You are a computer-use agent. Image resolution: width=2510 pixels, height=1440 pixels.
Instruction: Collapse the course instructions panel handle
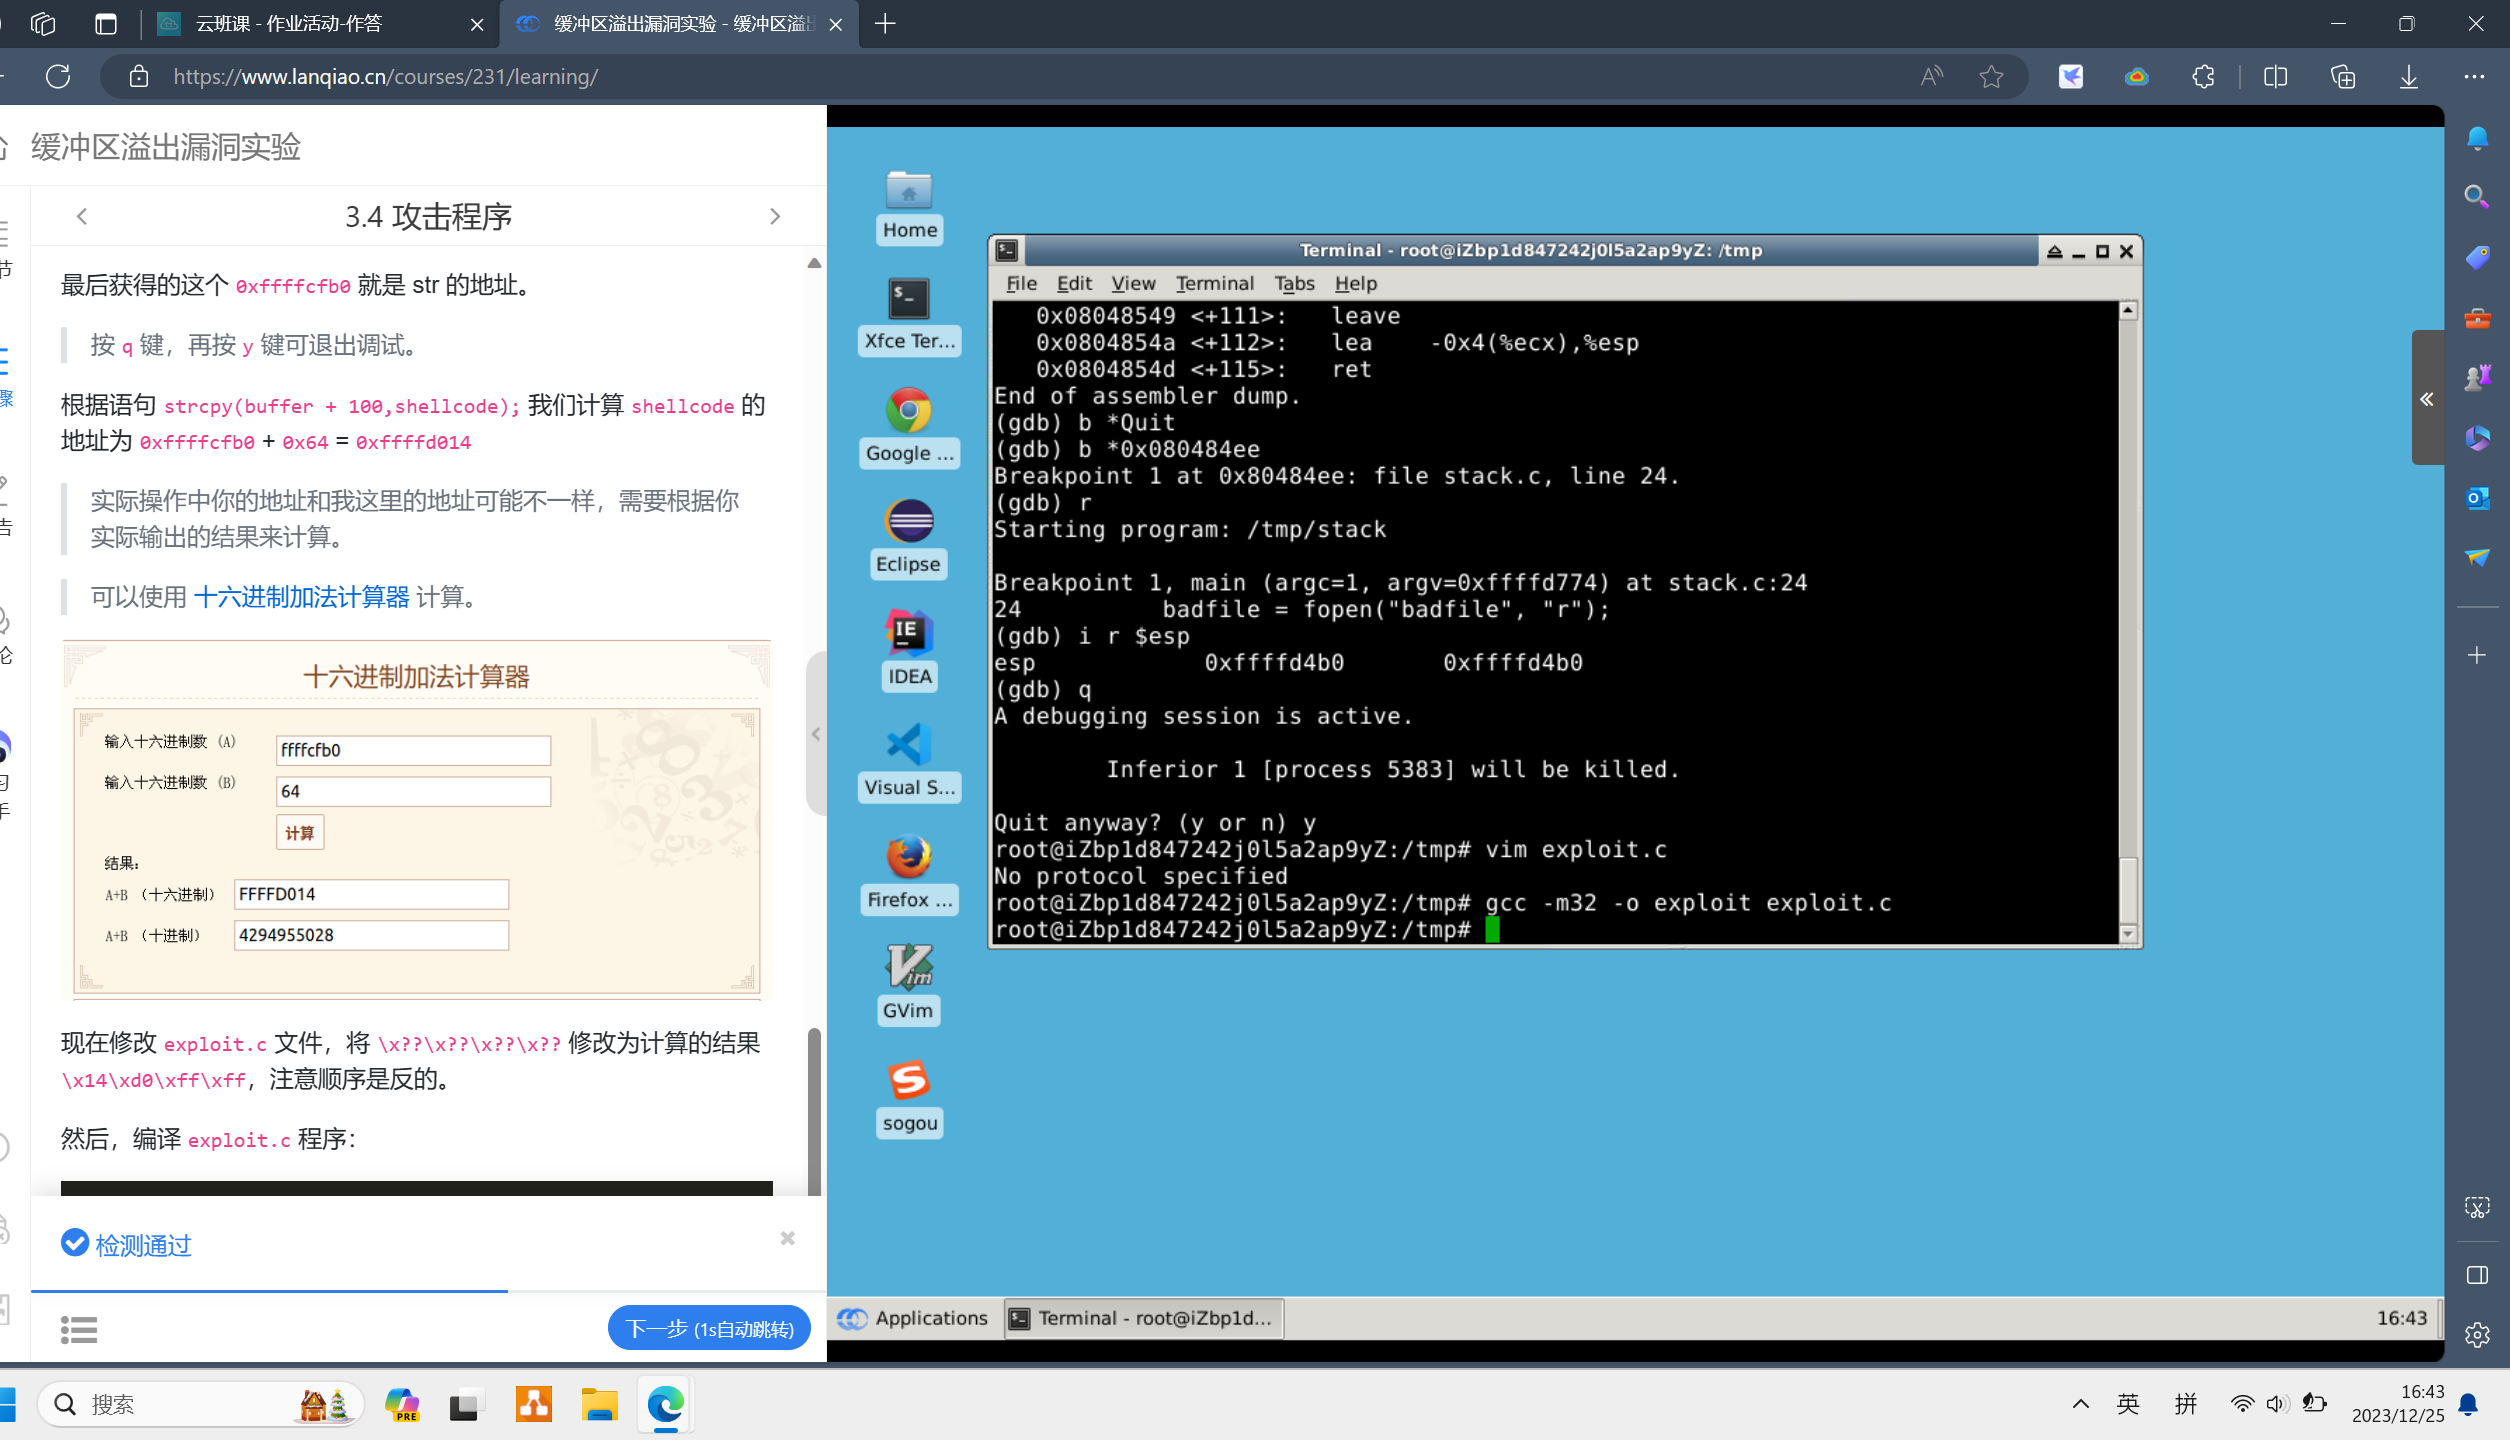pyautogui.click(x=816, y=734)
